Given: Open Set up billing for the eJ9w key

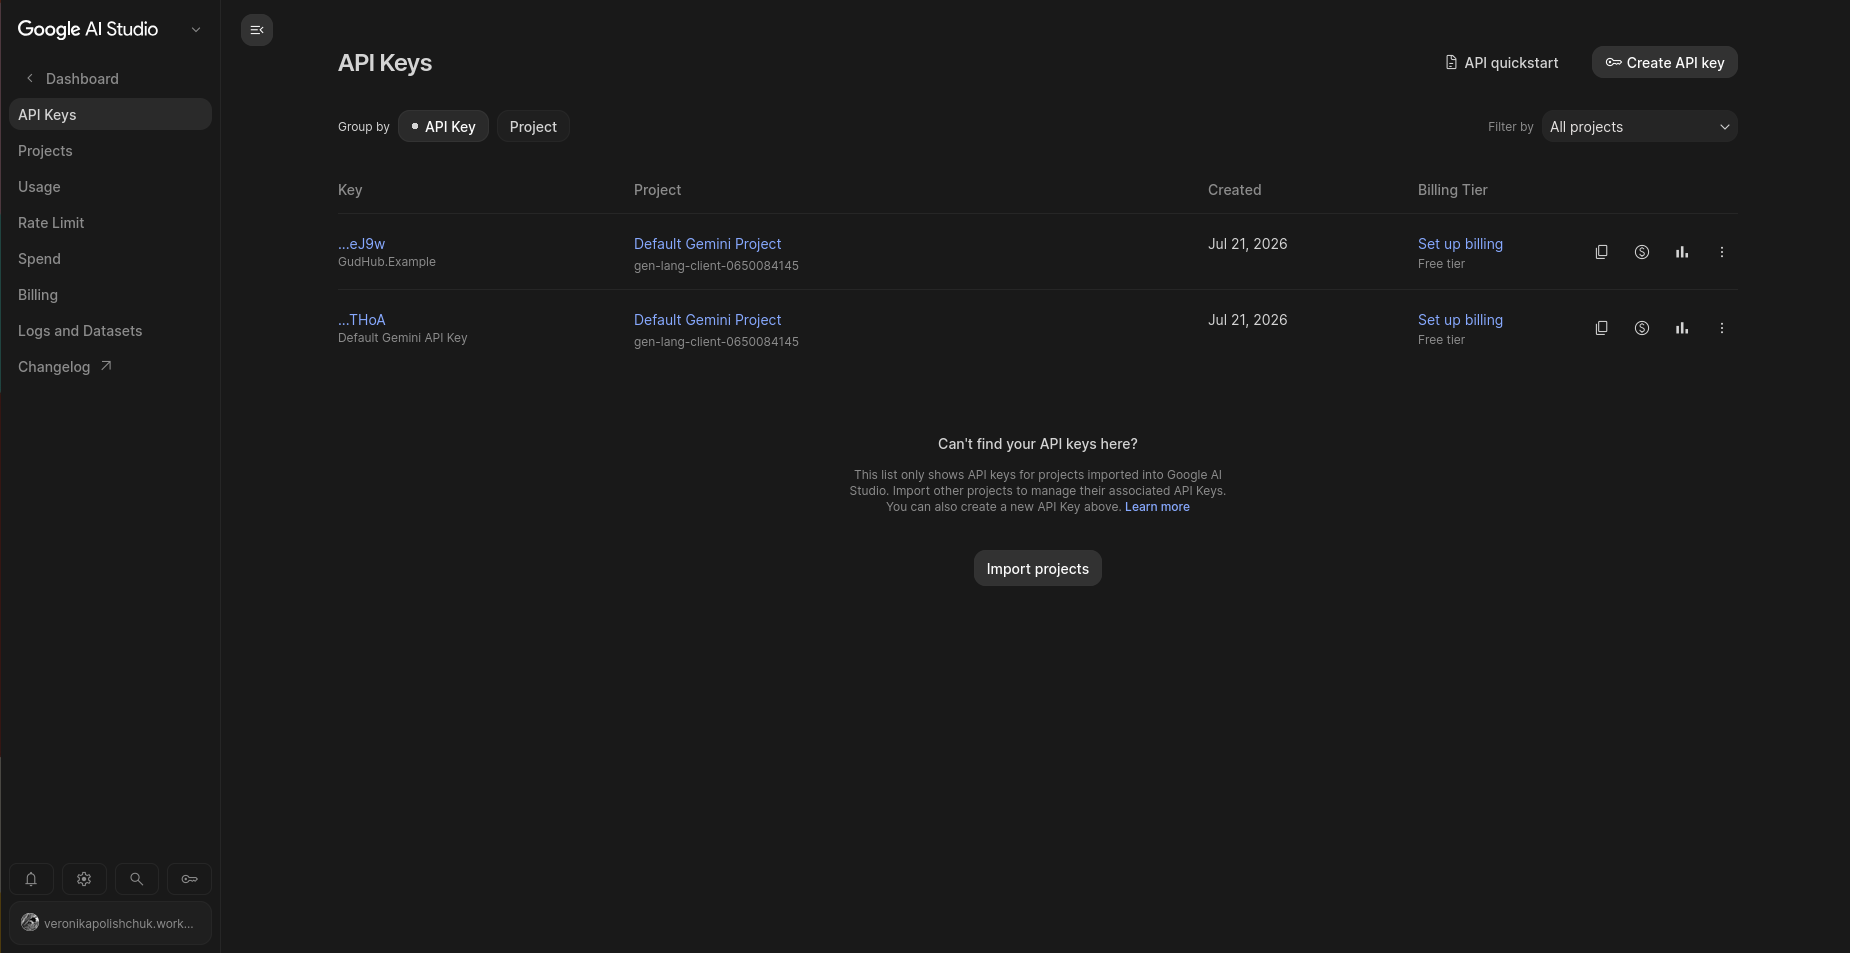Looking at the screenshot, I should click(1460, 244).
